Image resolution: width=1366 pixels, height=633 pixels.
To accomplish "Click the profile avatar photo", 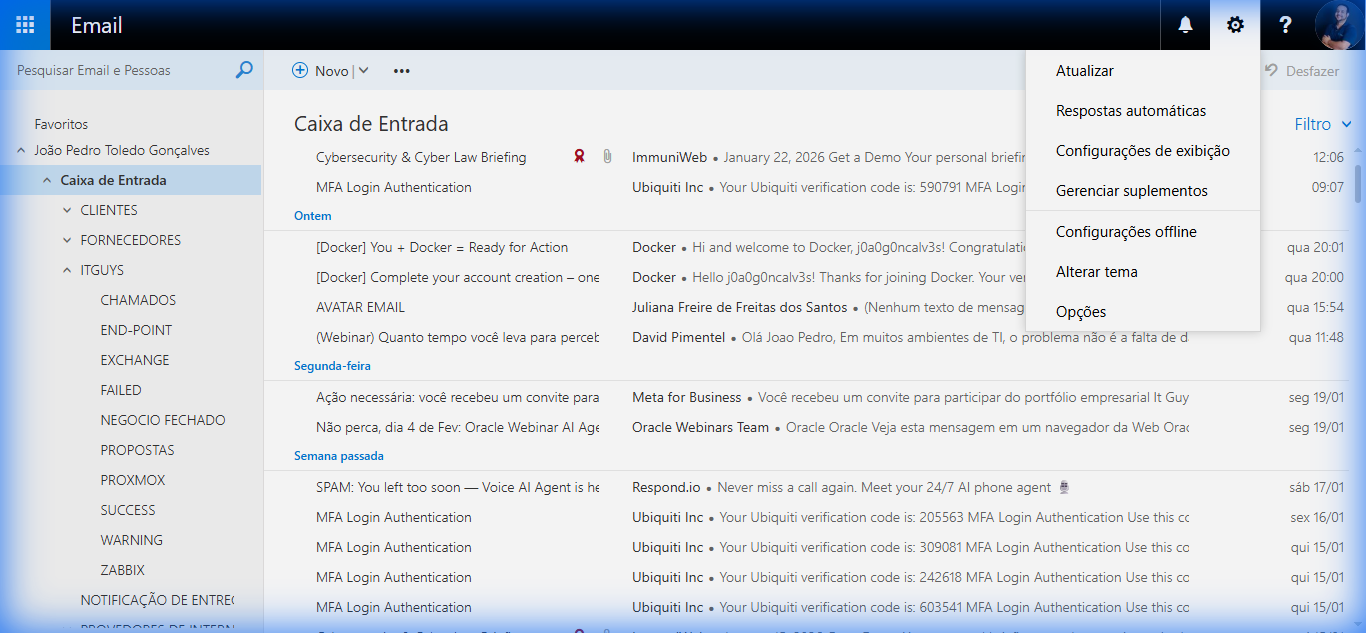I will click(1341, 24).
